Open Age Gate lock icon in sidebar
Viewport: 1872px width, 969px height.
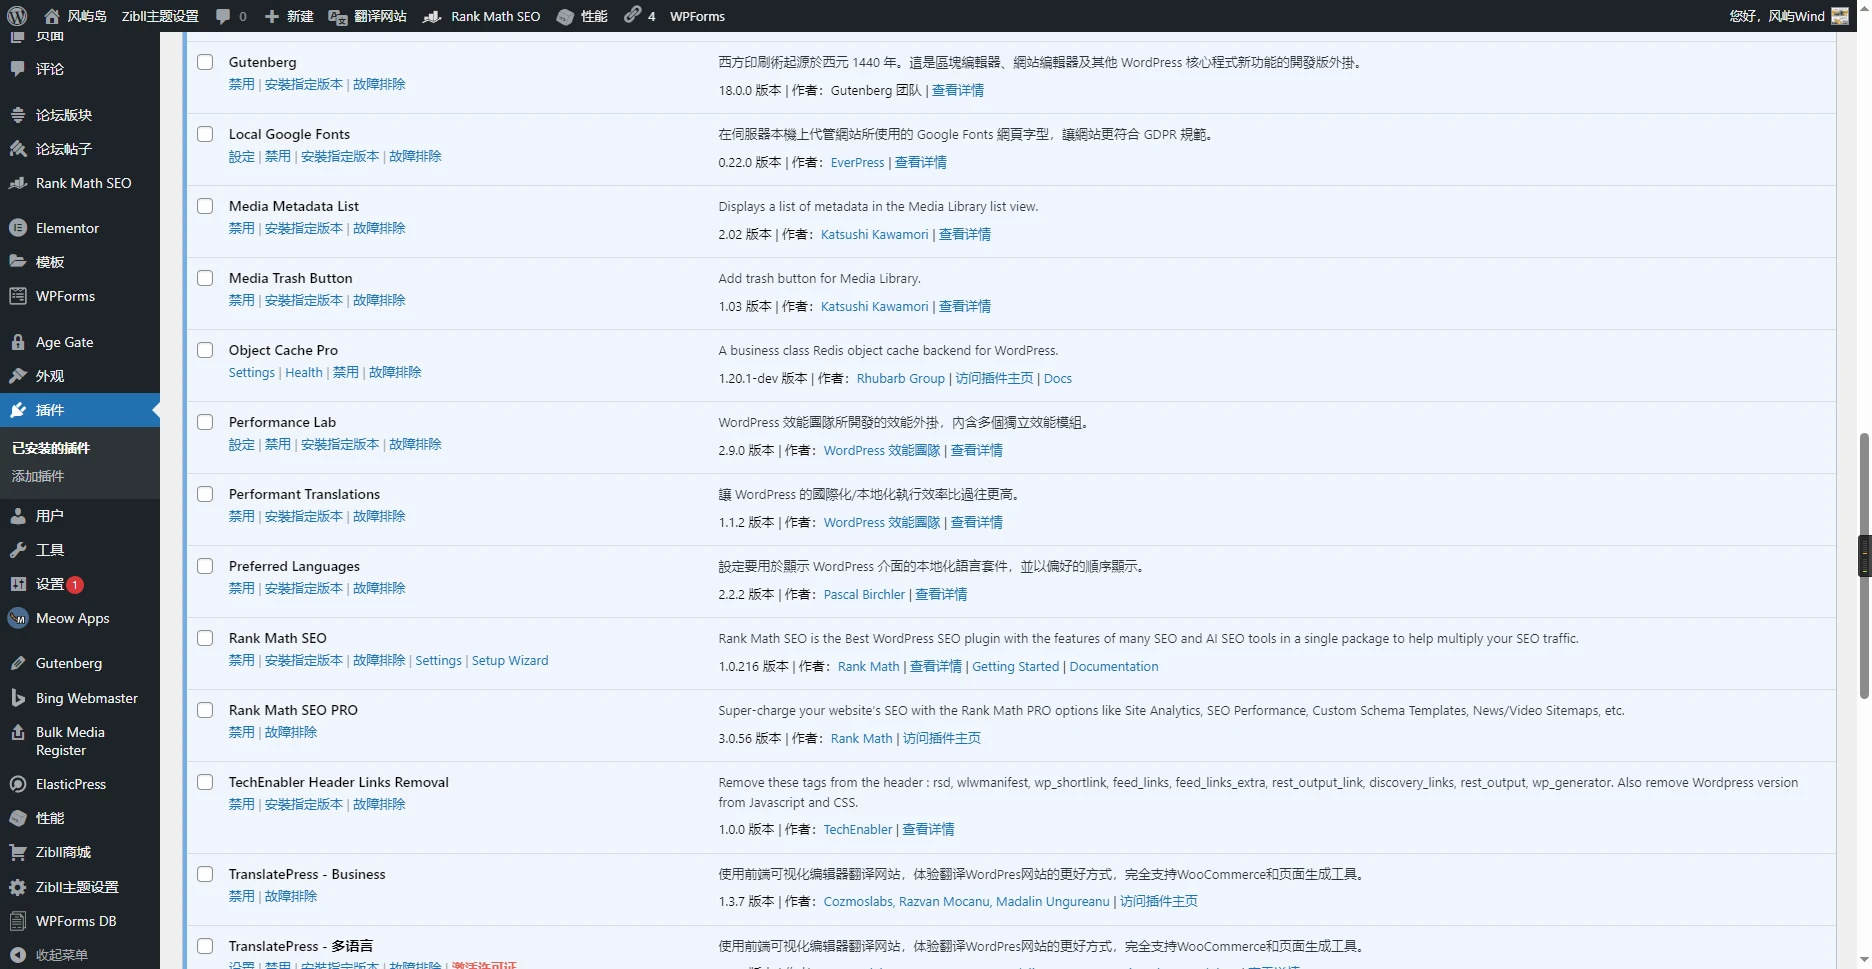18,342
